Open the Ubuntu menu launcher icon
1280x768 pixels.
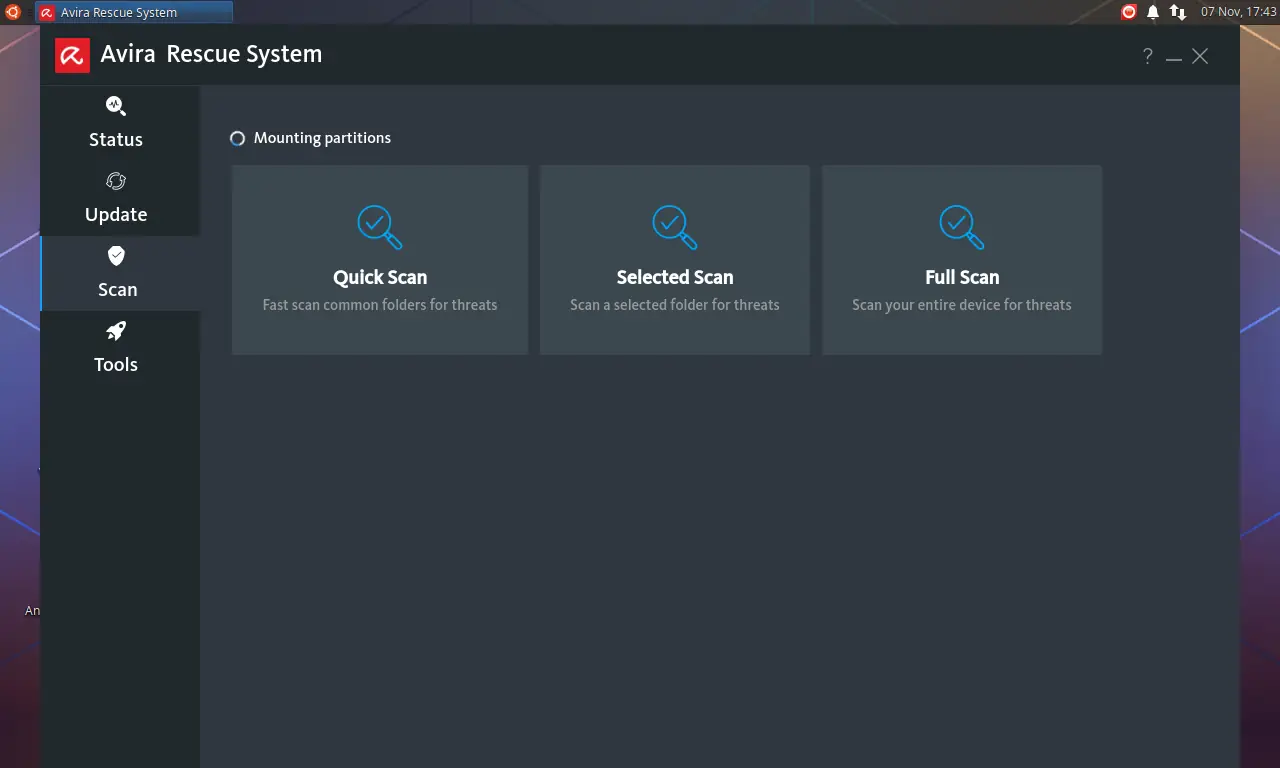(12, 12)
